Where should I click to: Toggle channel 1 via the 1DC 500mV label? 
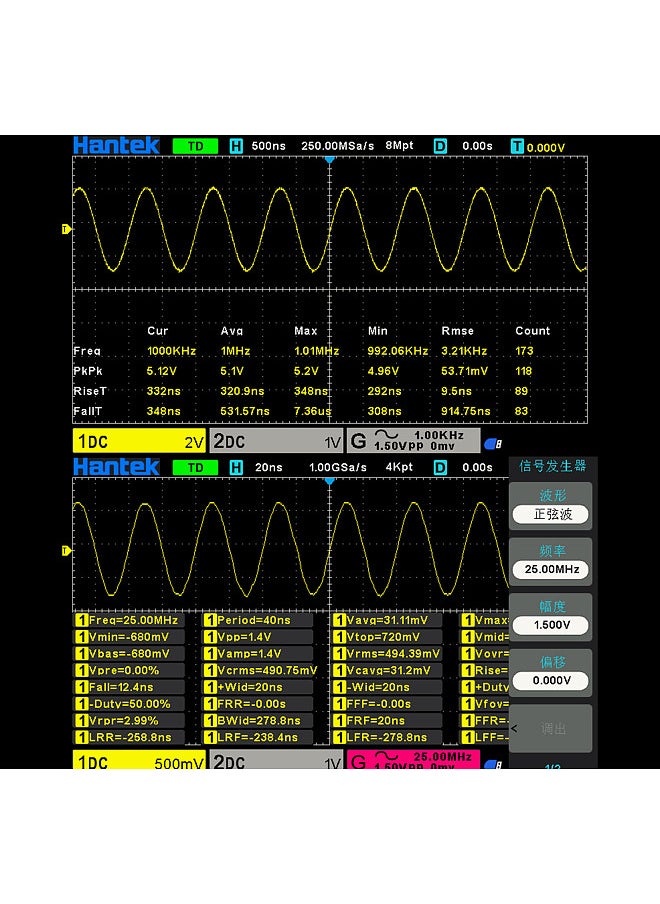[x=139, y=759]
